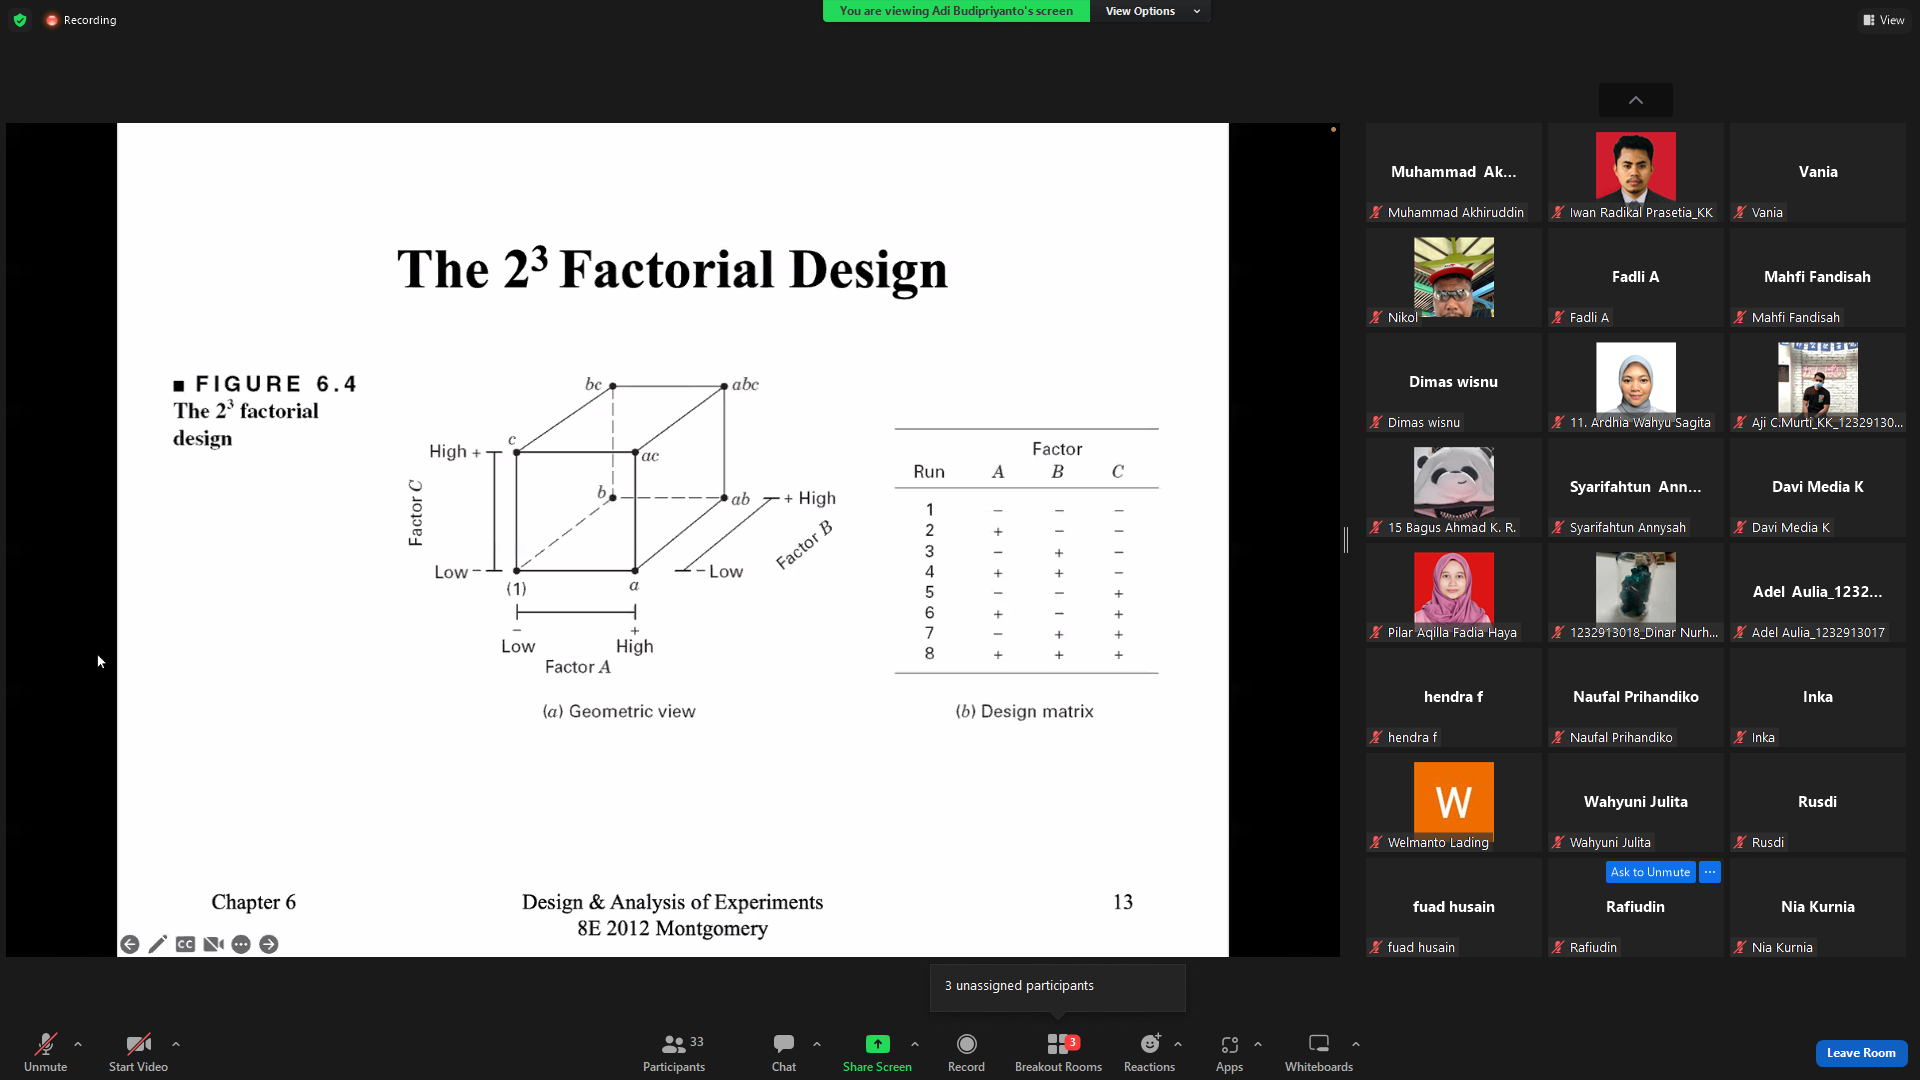Click the green encryption shield icon
The image size is (1920, 1080).
coord(20,20)
